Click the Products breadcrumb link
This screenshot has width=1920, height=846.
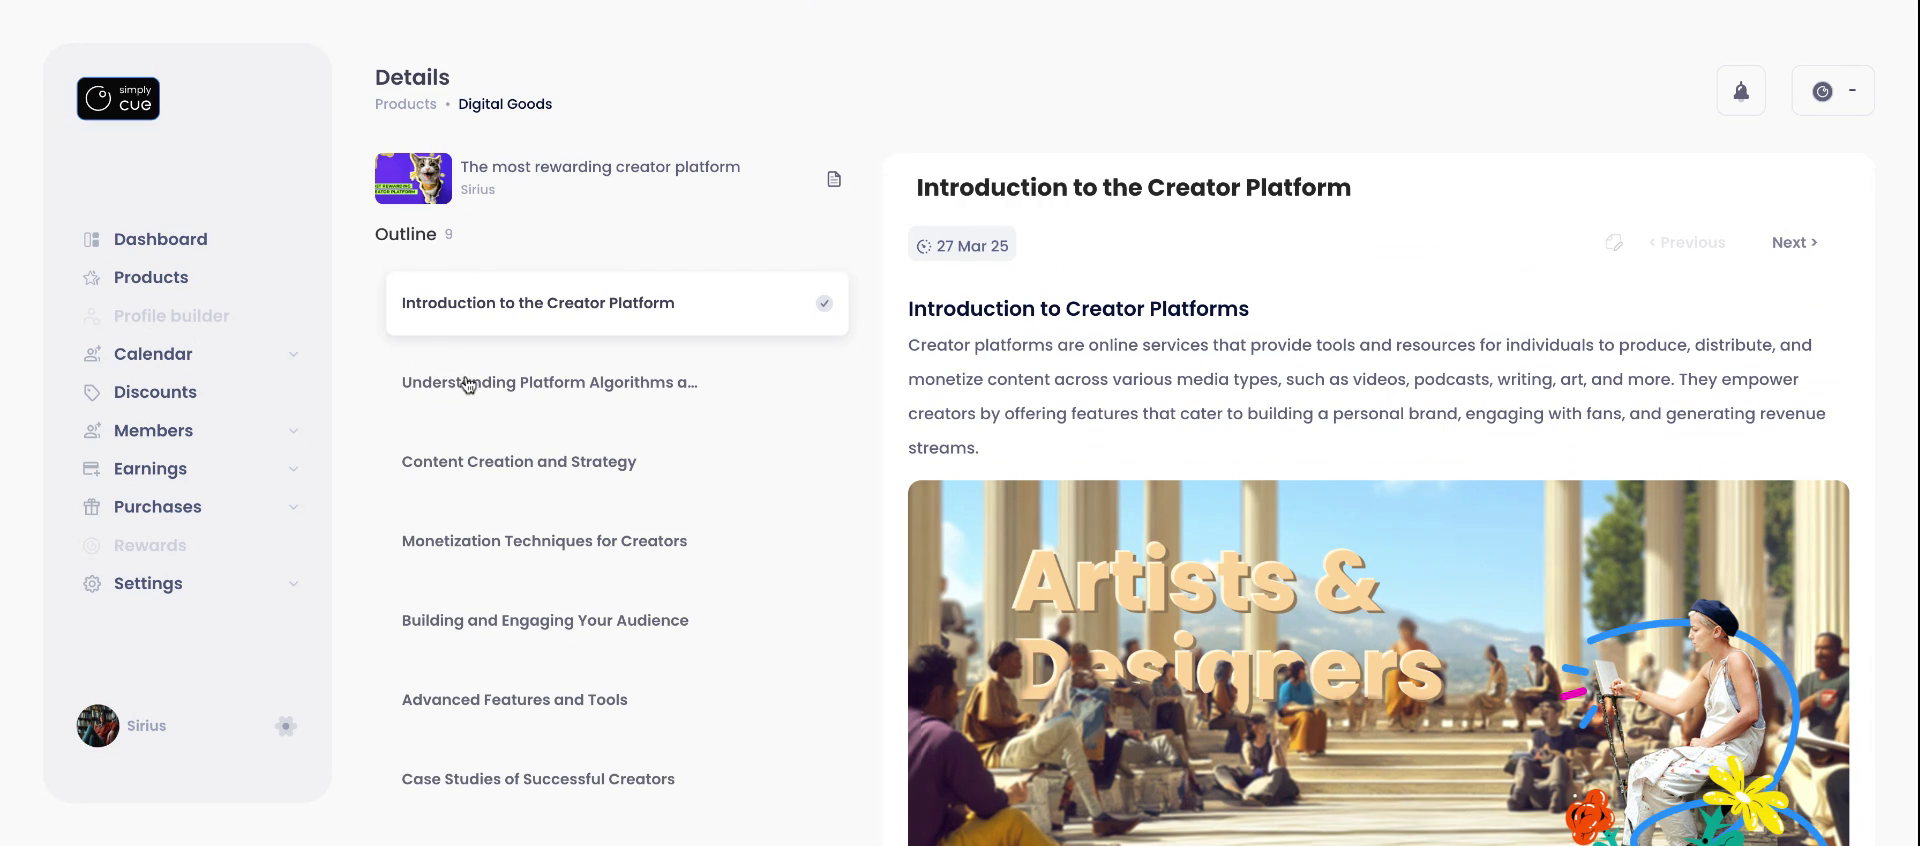[405, 104]
